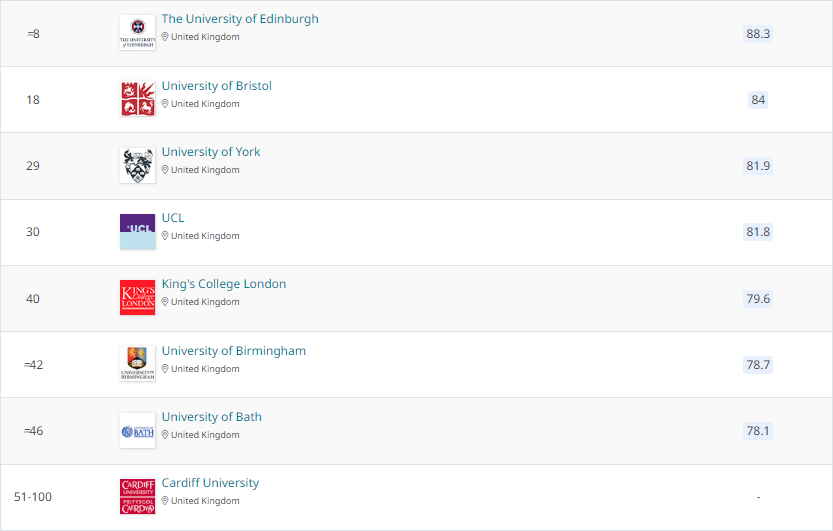Open the University of Bristol link

tap(216, 86)
